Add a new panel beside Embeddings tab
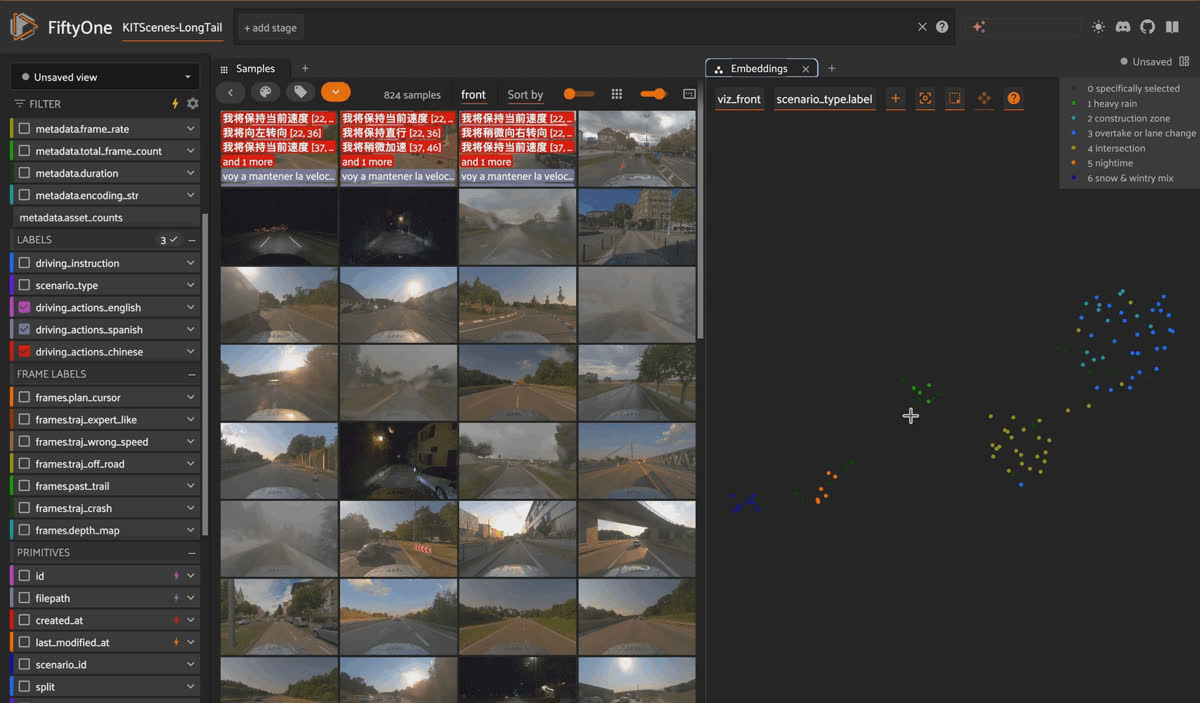Screen dimensions: 1200x703 [831, 69]
